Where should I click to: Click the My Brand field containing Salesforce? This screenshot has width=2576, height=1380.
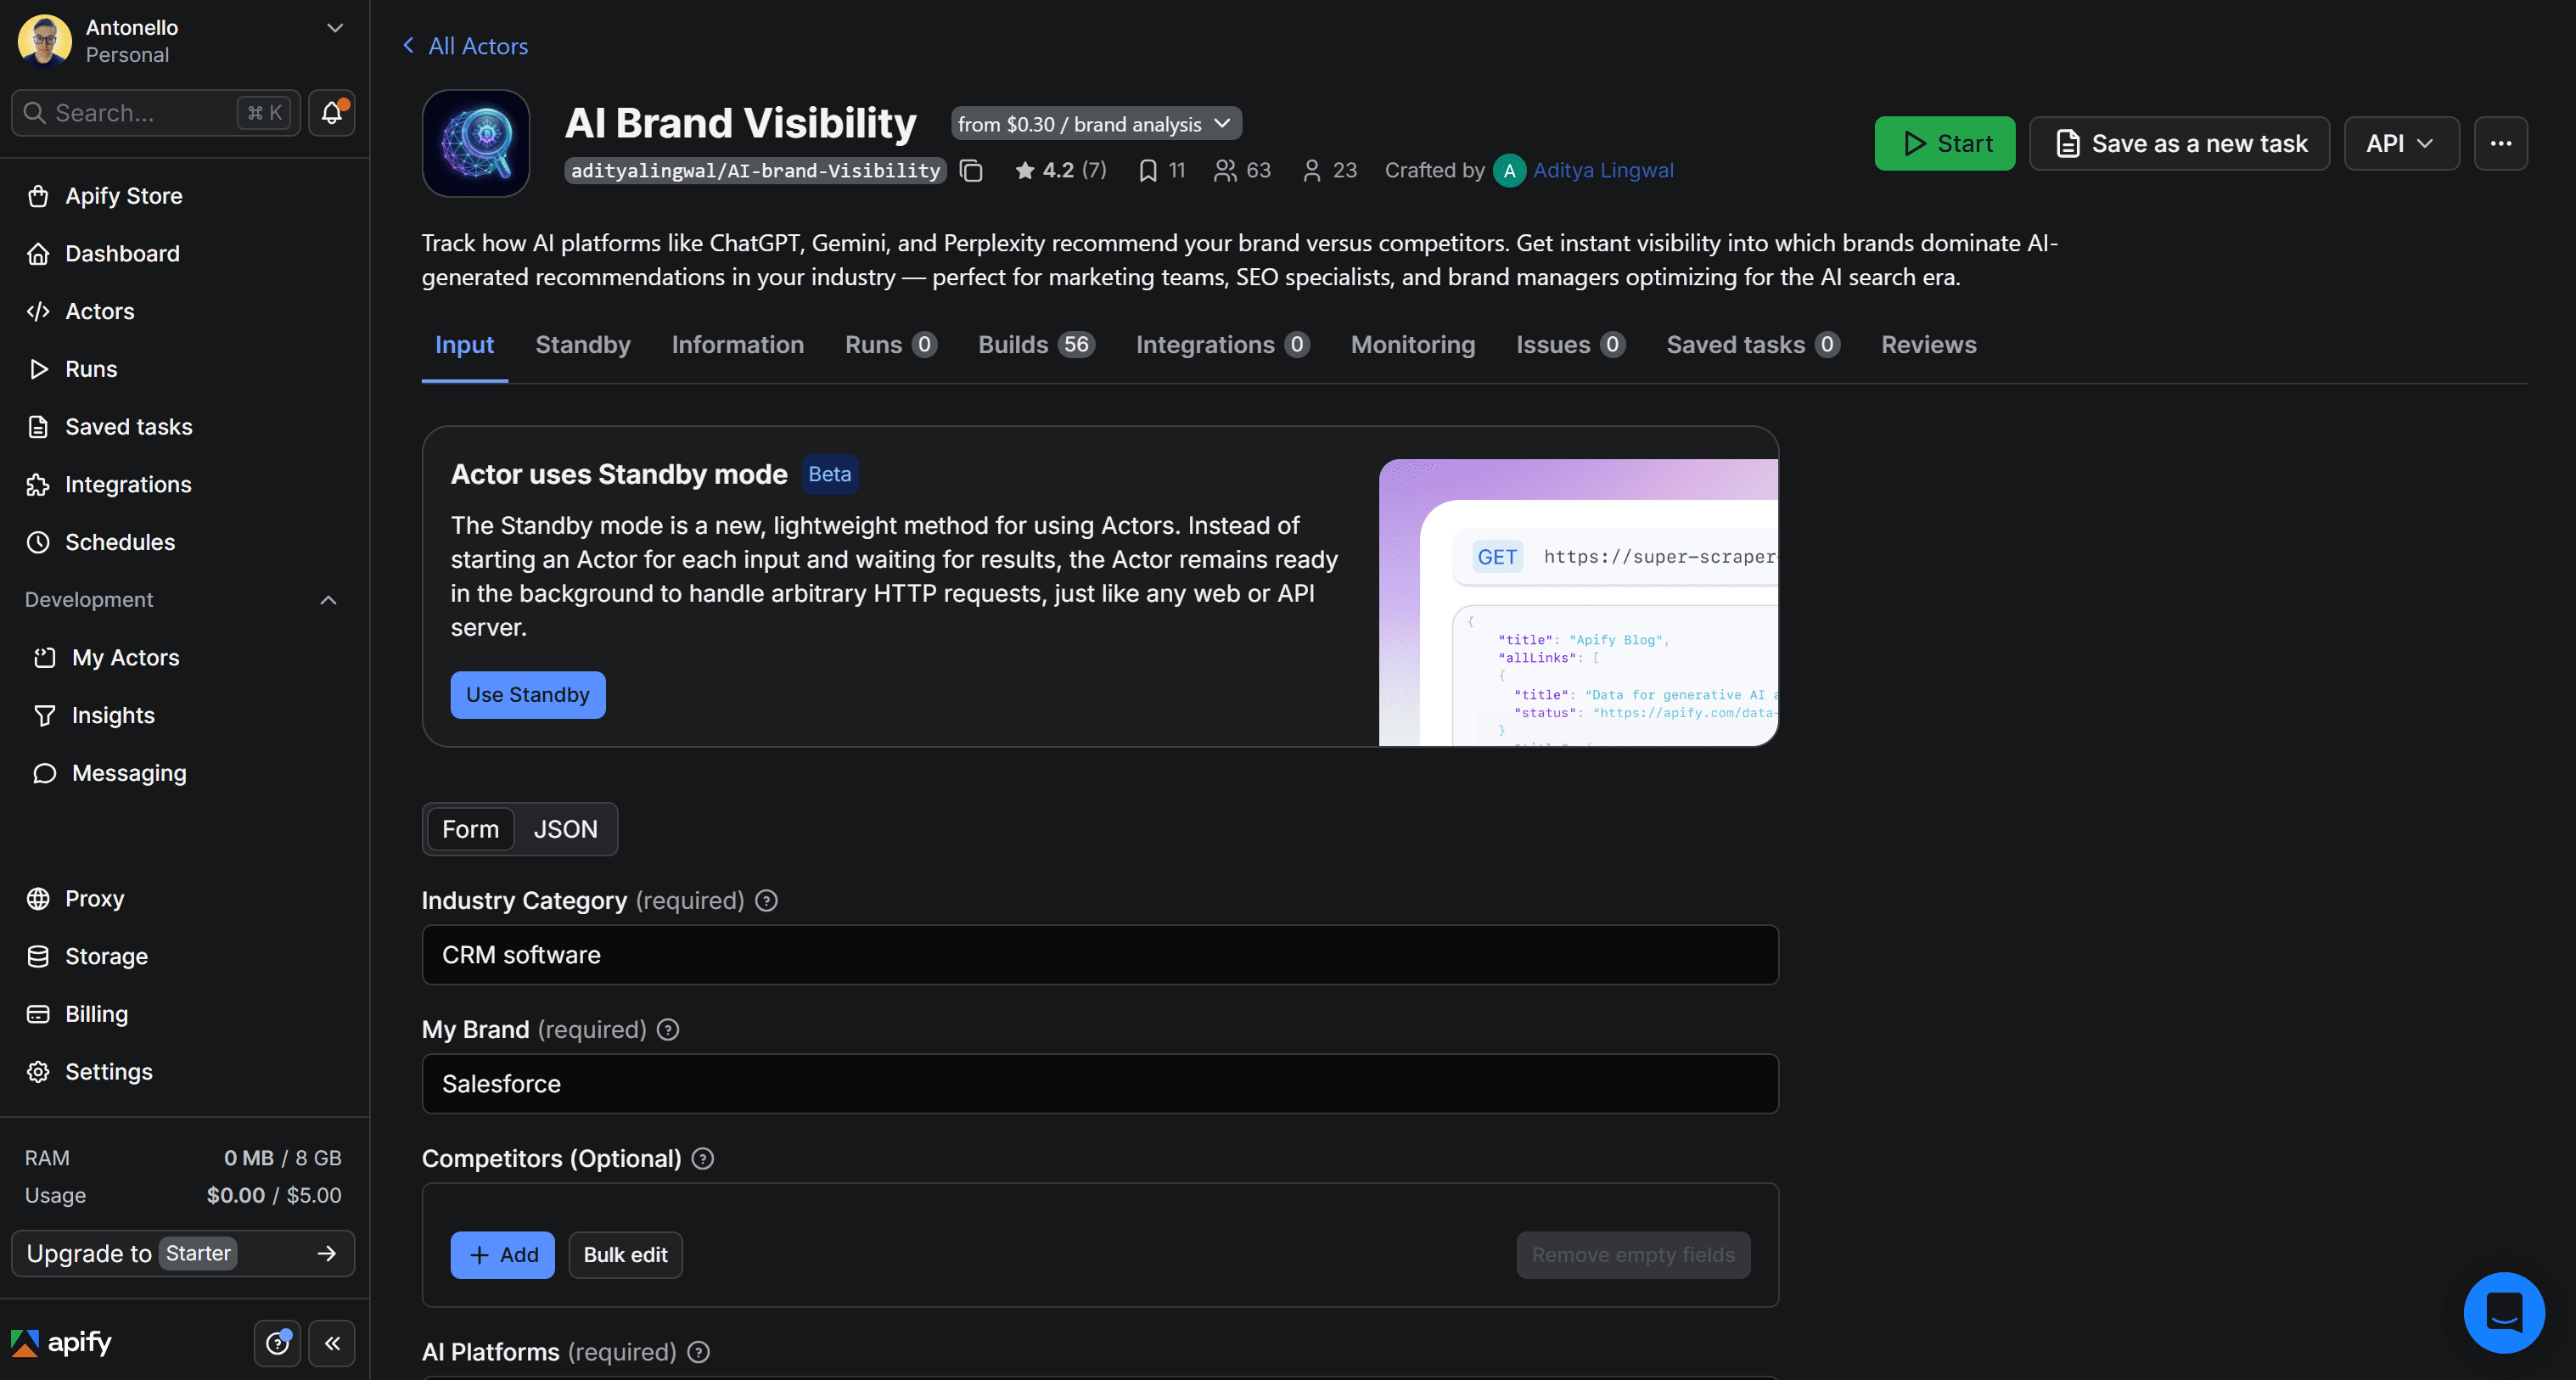tap(1098, 1083)
